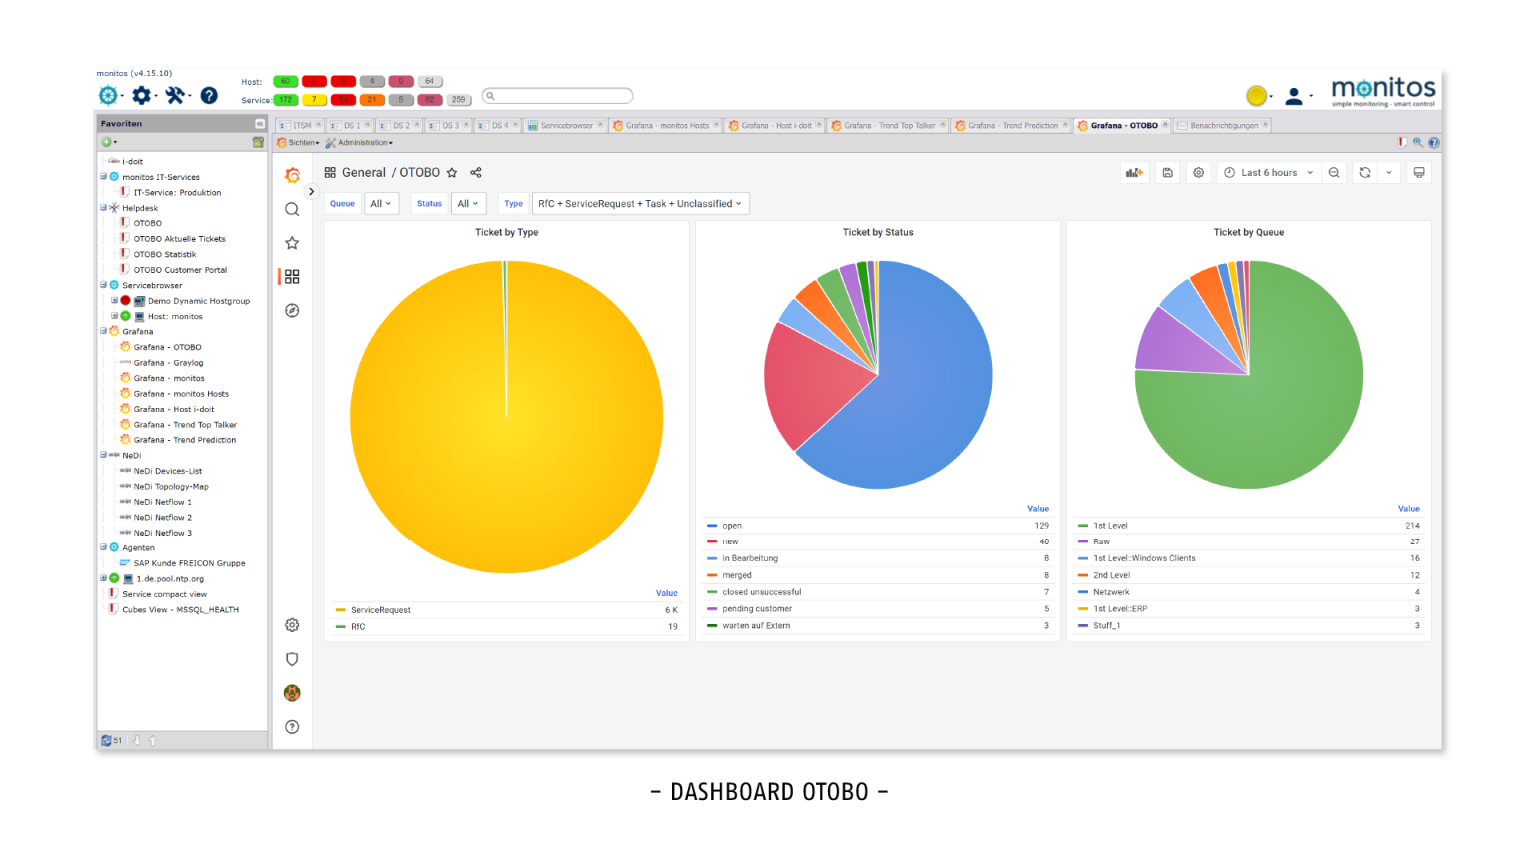1536x864 pixels.
Task: Click the Value link in Ticket by Status panel
Action: click(x=1038, y=508)
